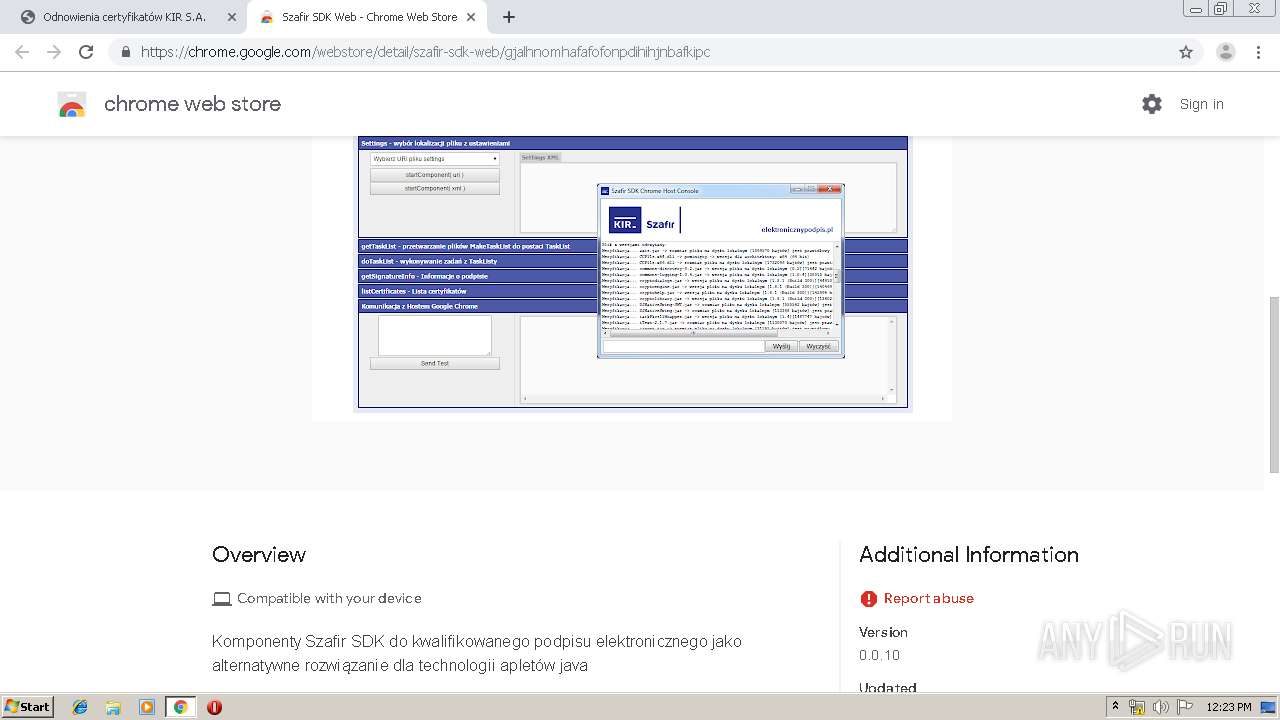Close the Odnowienia certyfikatów KIR tab
The height and width of the screenshot is (720, 1280).
pyautogui.click(x=232, y=17)
